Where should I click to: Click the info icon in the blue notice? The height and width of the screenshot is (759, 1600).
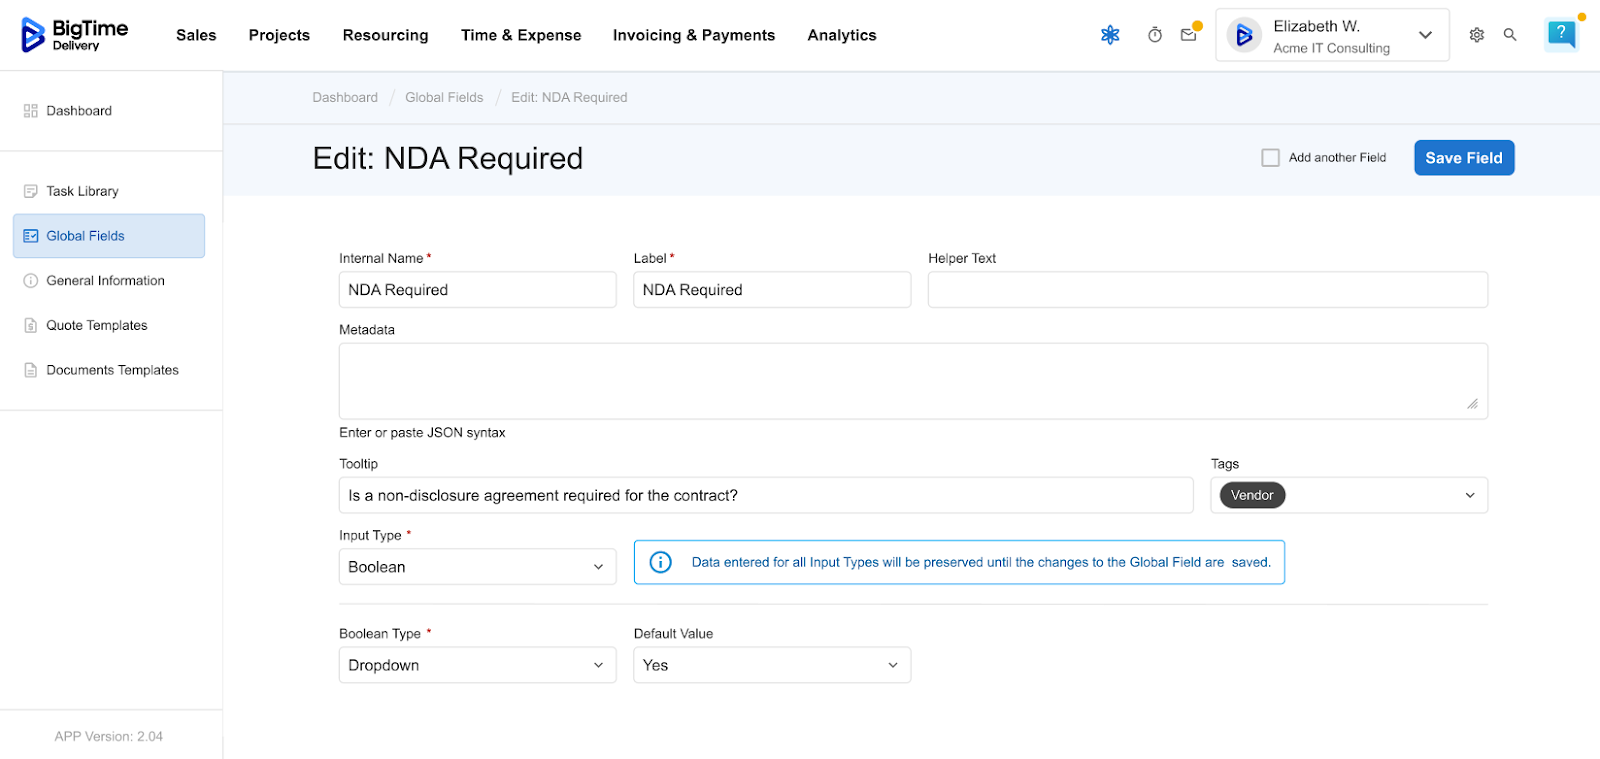point(661,562)
